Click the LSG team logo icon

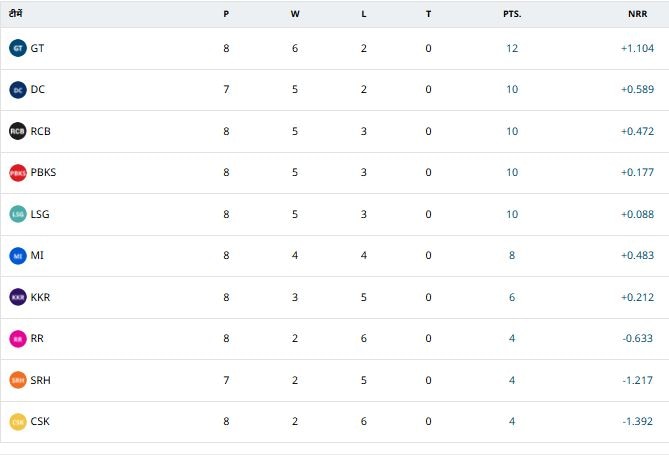point(17,214)
